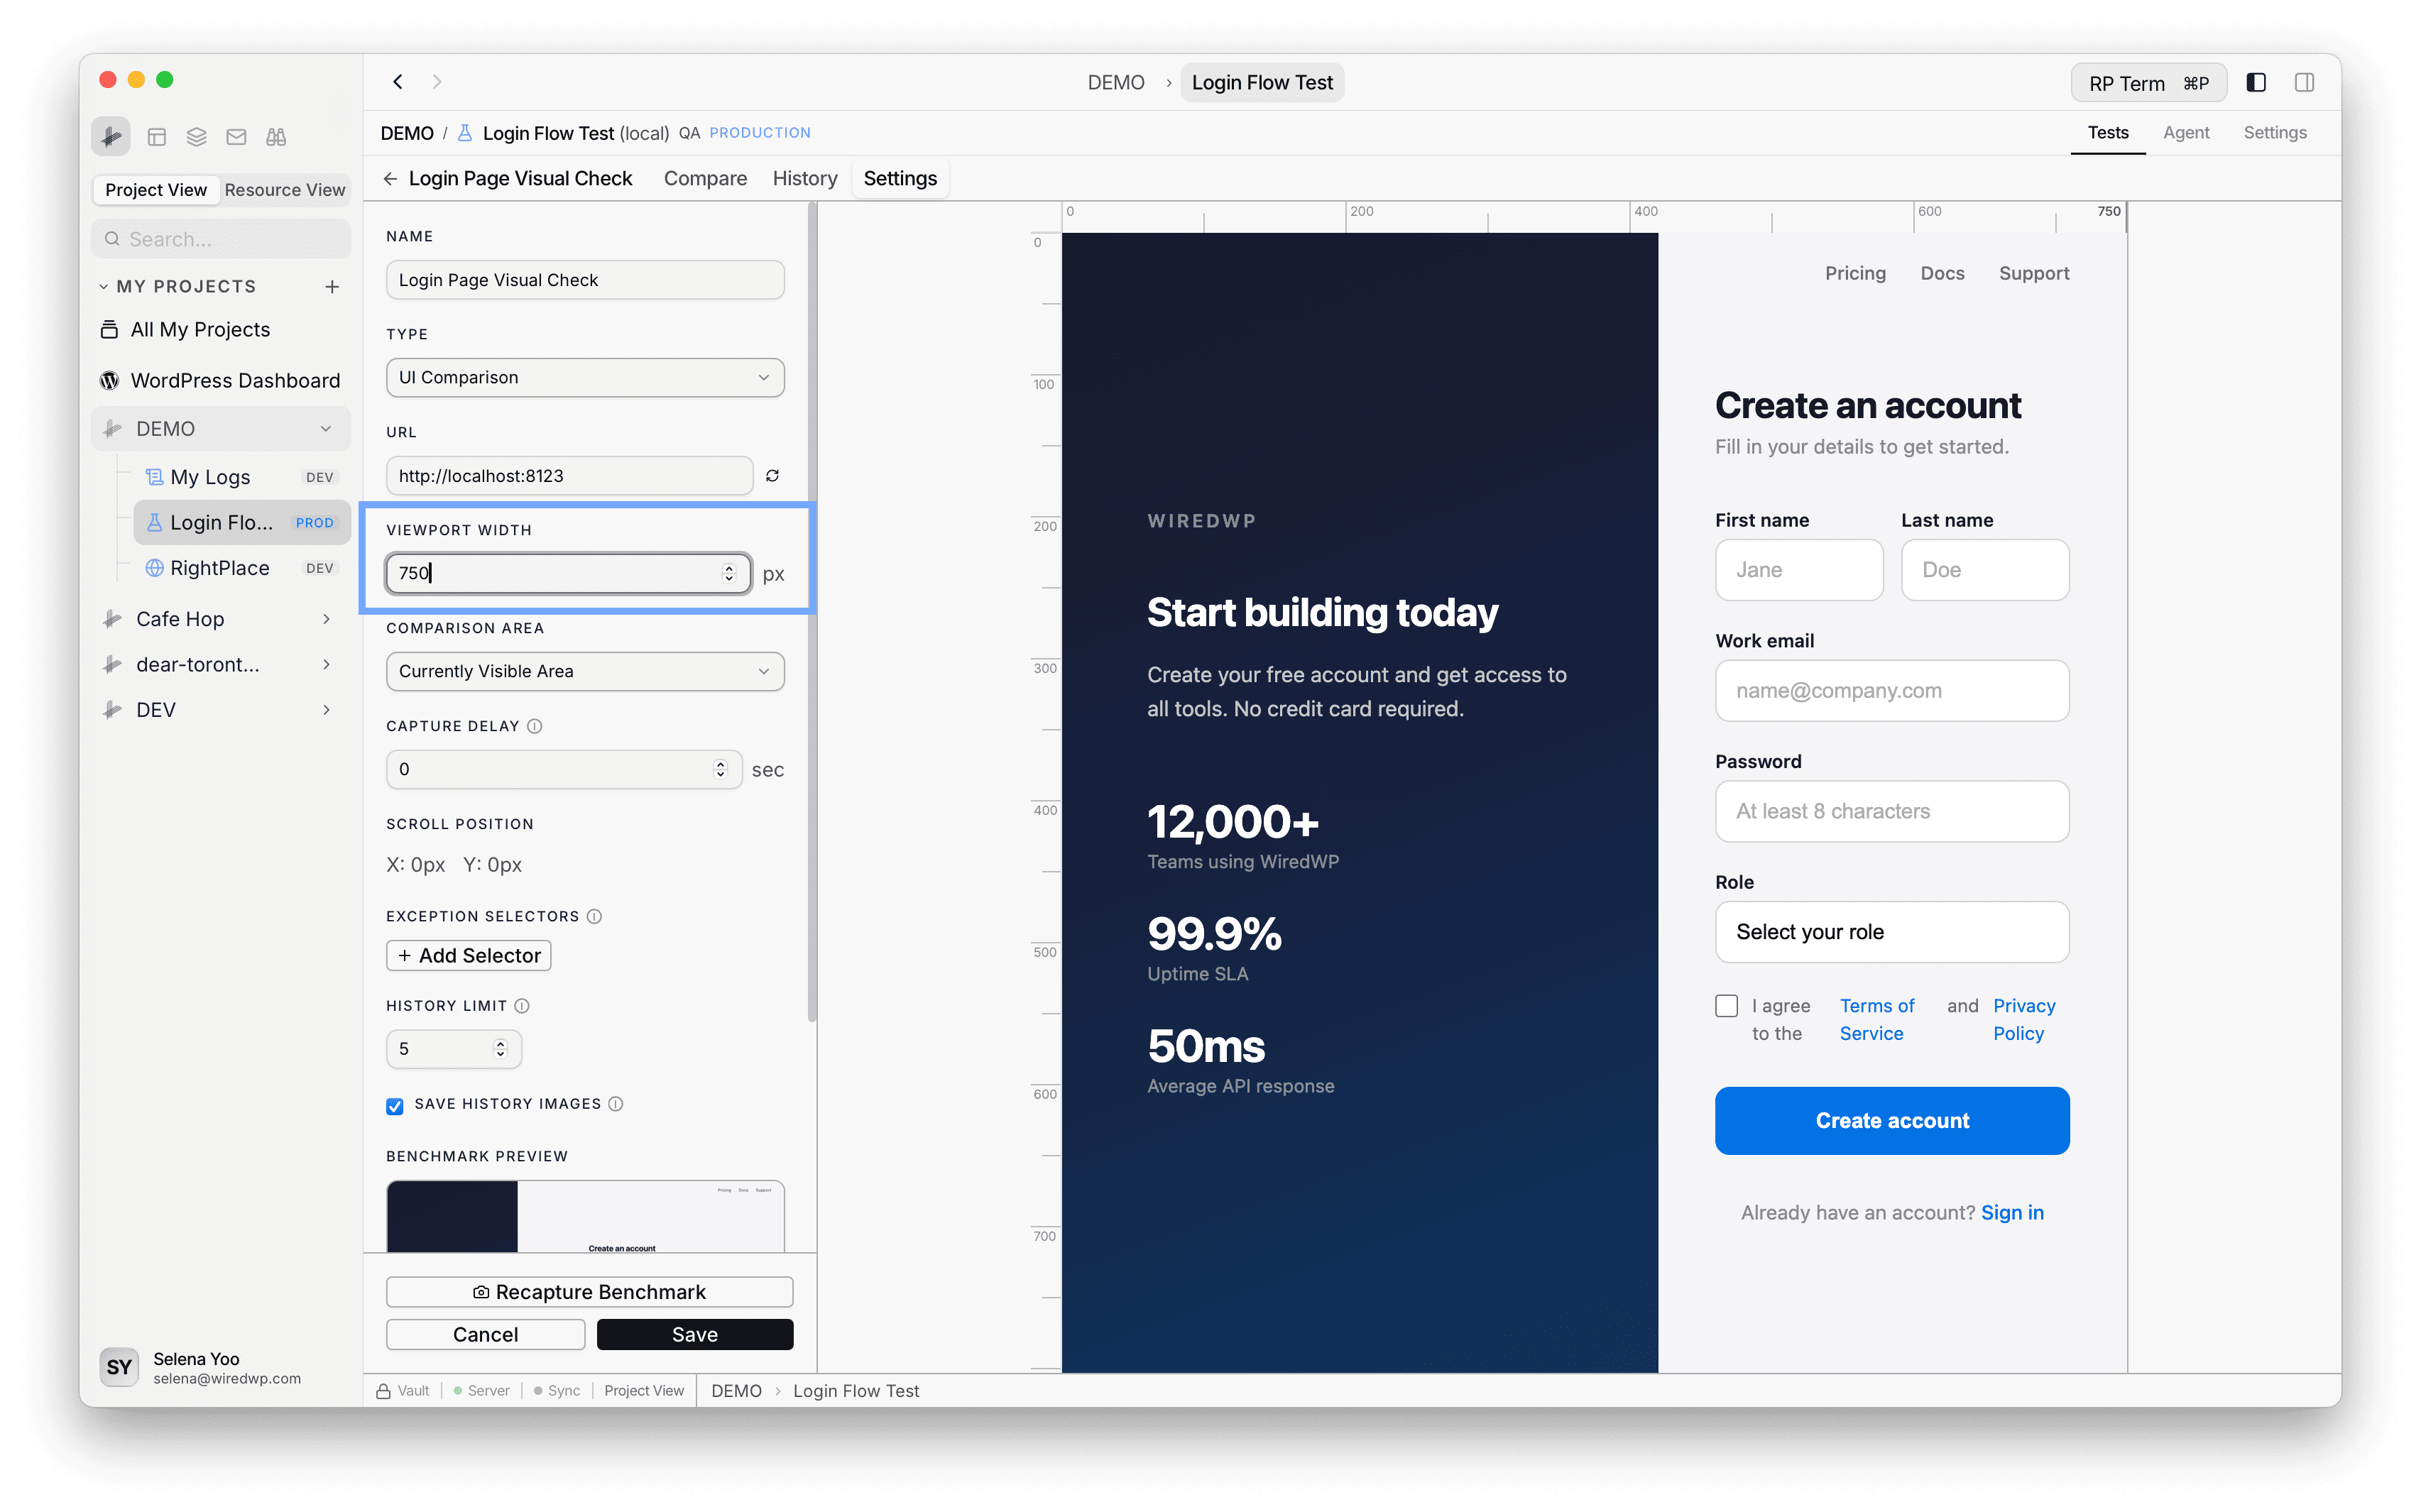Viewport: 2421px width, 1512px height.
Task: Click the Save button
Action: click(x=694, y=1335)
